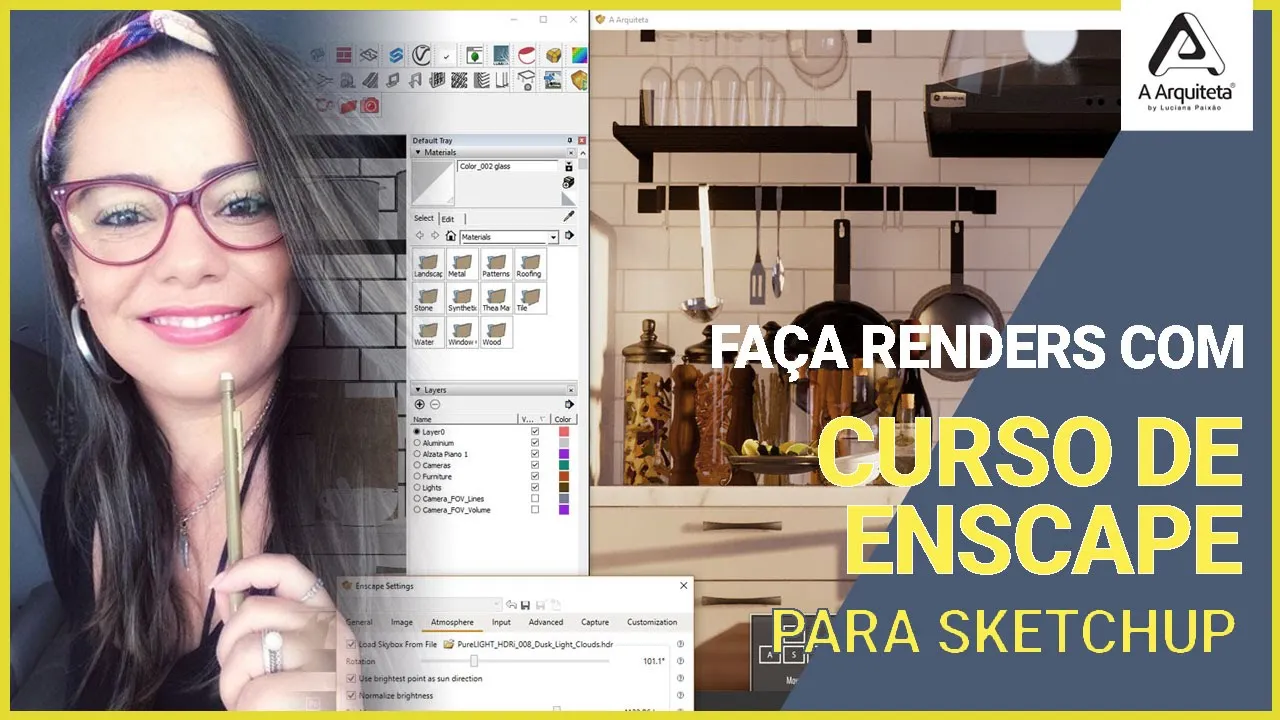The image size is (1280, 720).
Task: Open the Landscaping materials folder
Action: 428,266
